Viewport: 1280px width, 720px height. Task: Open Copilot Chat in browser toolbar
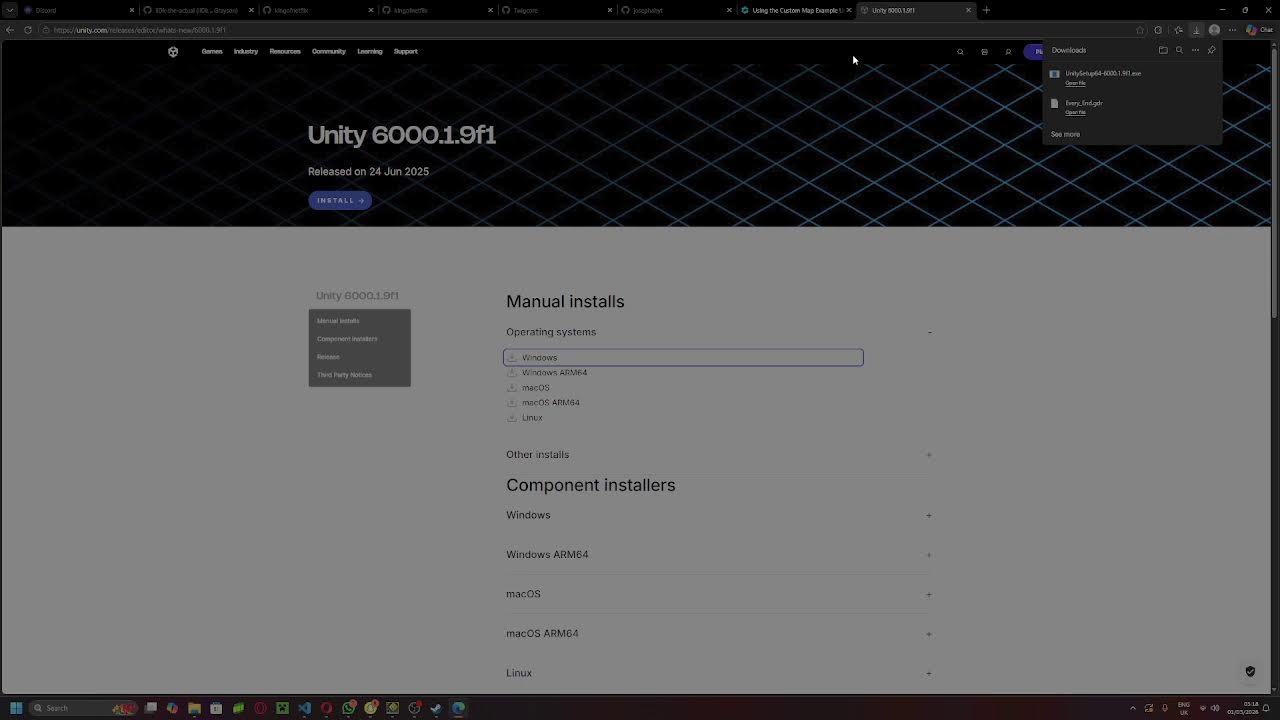click(x=1257, y=30)
